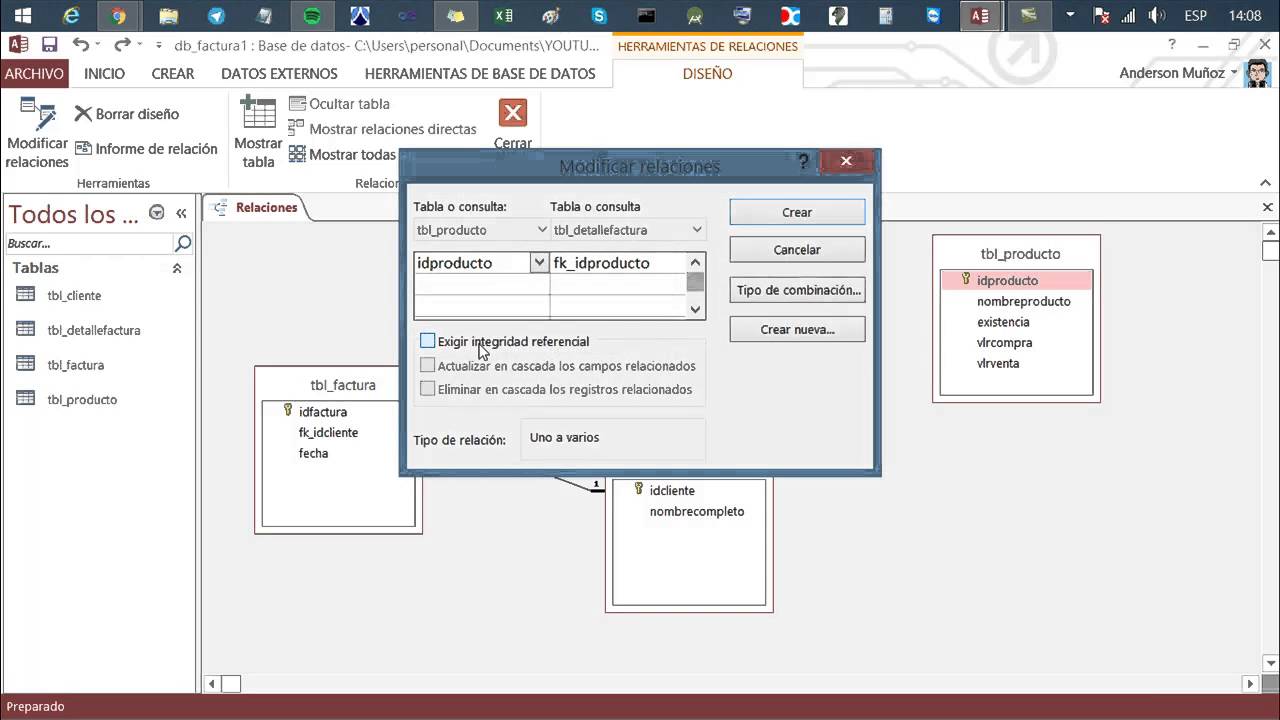Switch to HERRAMIENTAS DE BASE DE DATOS tab
Screen dimensions: 1280x720
[480, 73]
